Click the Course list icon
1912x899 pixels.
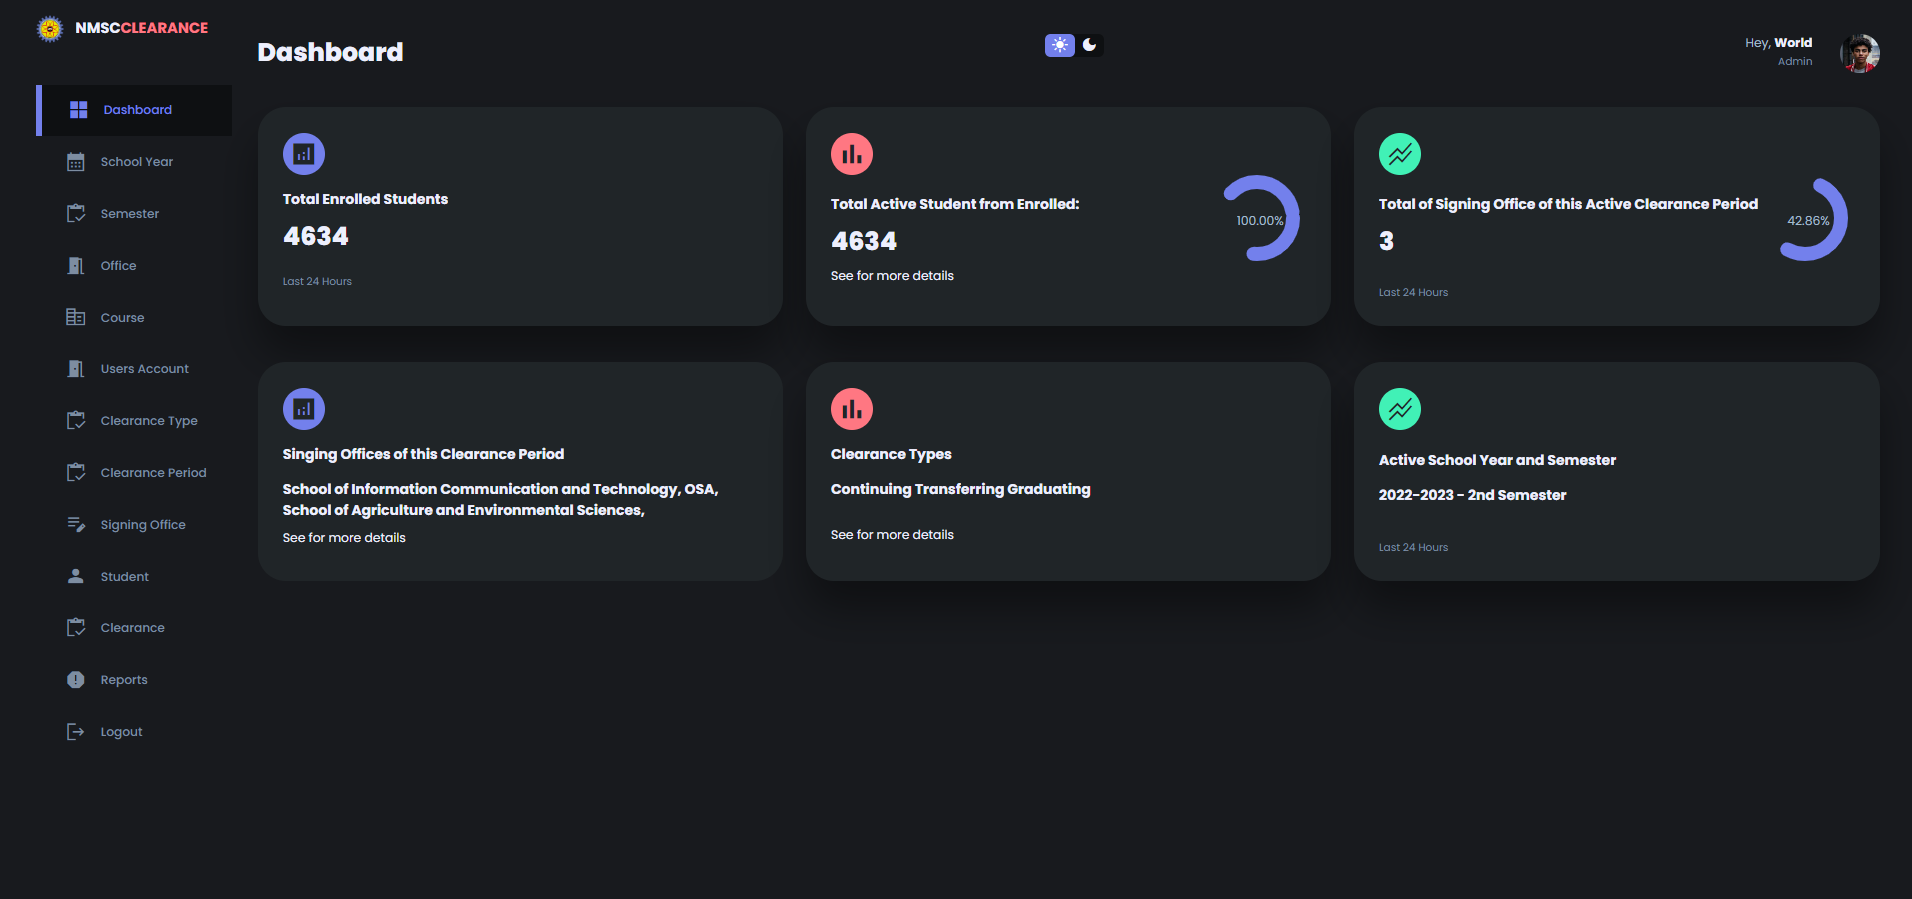tap(76, 317)
